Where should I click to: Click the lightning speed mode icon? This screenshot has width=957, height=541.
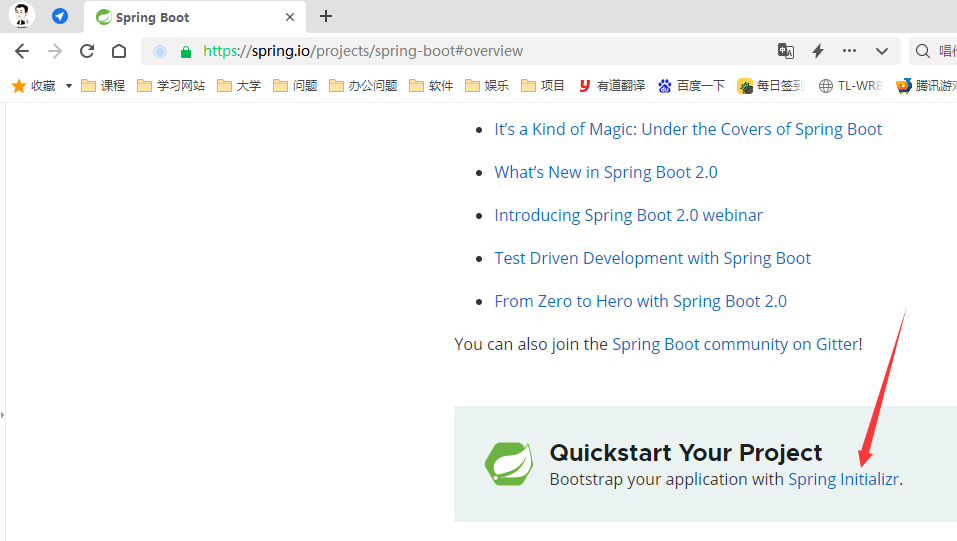click(x=818, y=51)
